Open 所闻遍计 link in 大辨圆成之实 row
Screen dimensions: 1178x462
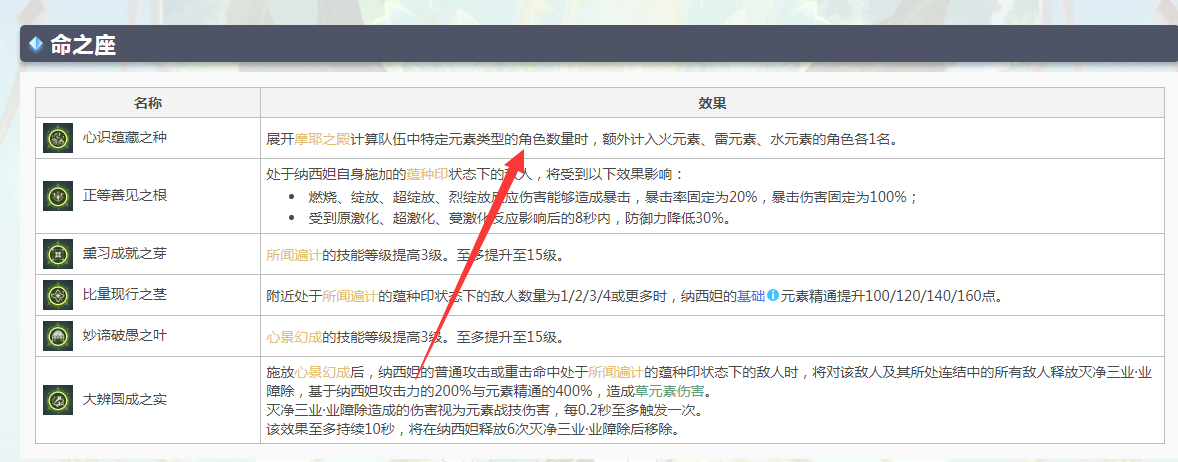tap(616, 372)
